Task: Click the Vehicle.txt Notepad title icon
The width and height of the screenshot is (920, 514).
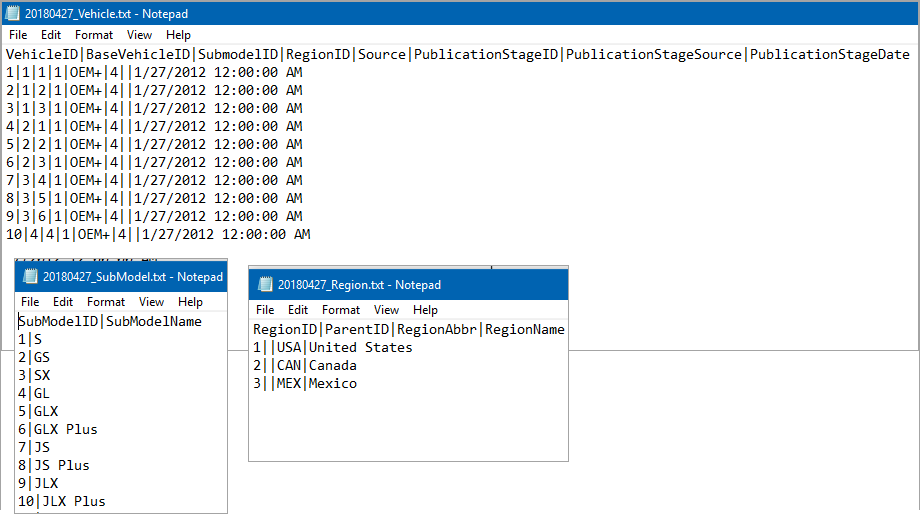Action: (x=12, y=13)
